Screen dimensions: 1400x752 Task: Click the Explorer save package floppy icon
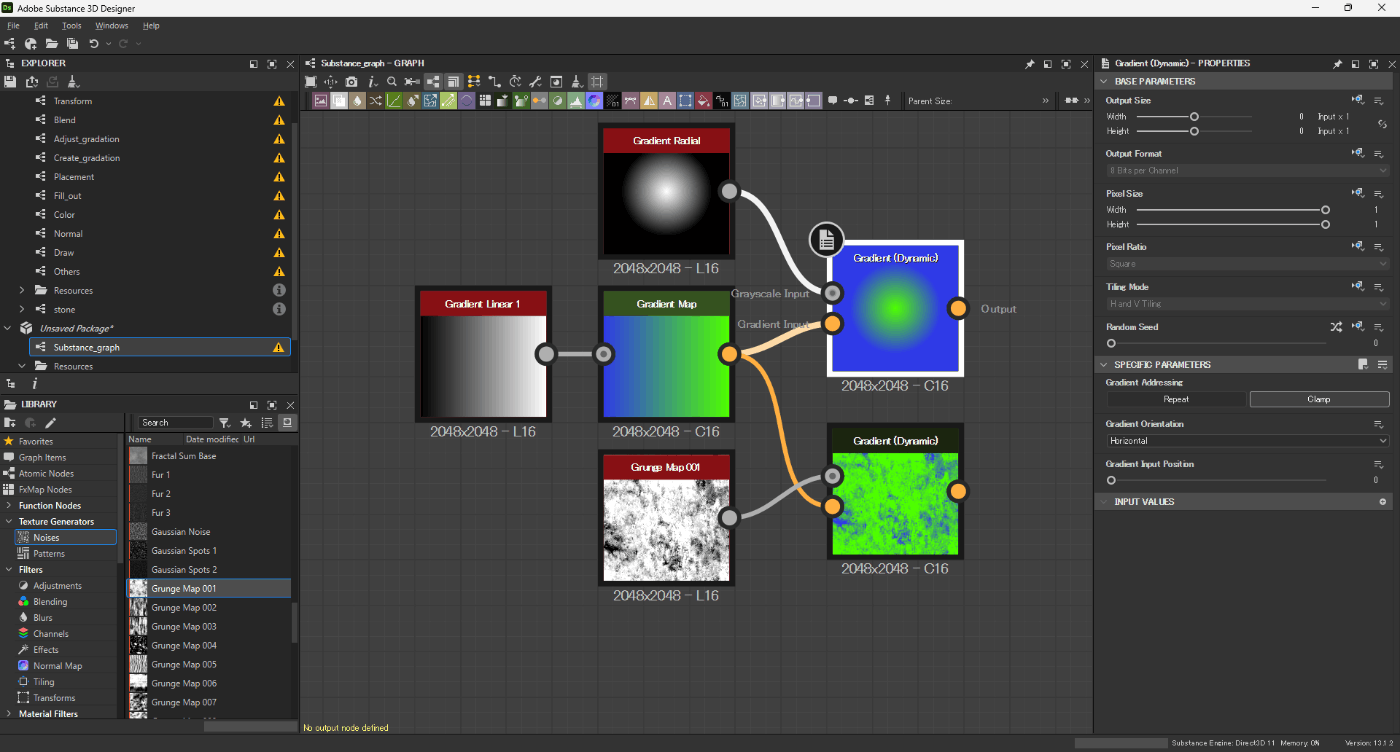[10, 82]
